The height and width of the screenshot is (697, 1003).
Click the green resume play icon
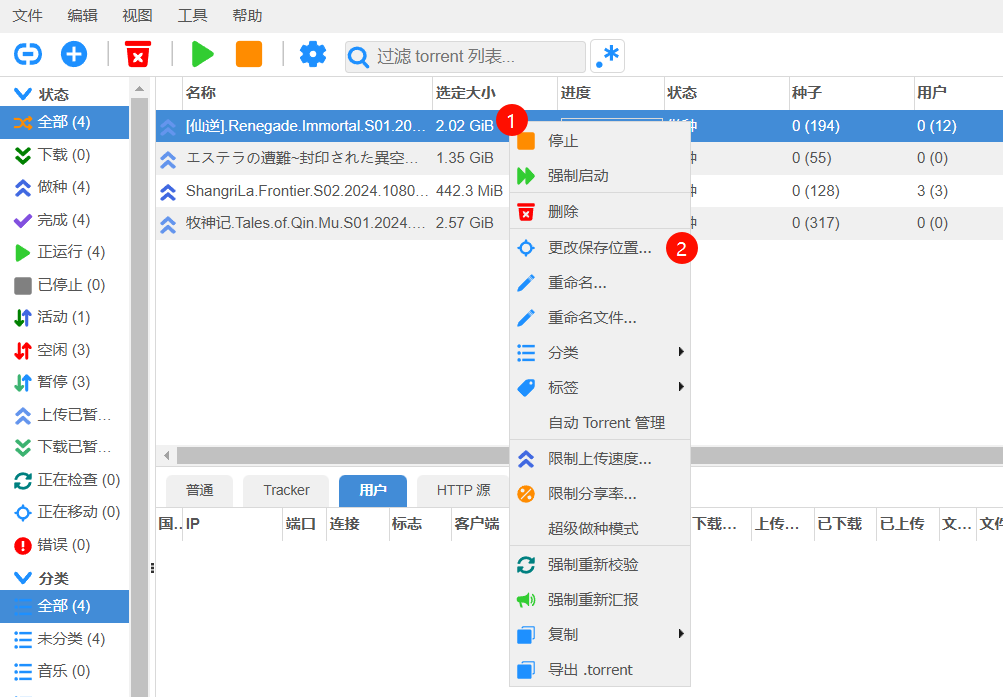tap(202, 55)
